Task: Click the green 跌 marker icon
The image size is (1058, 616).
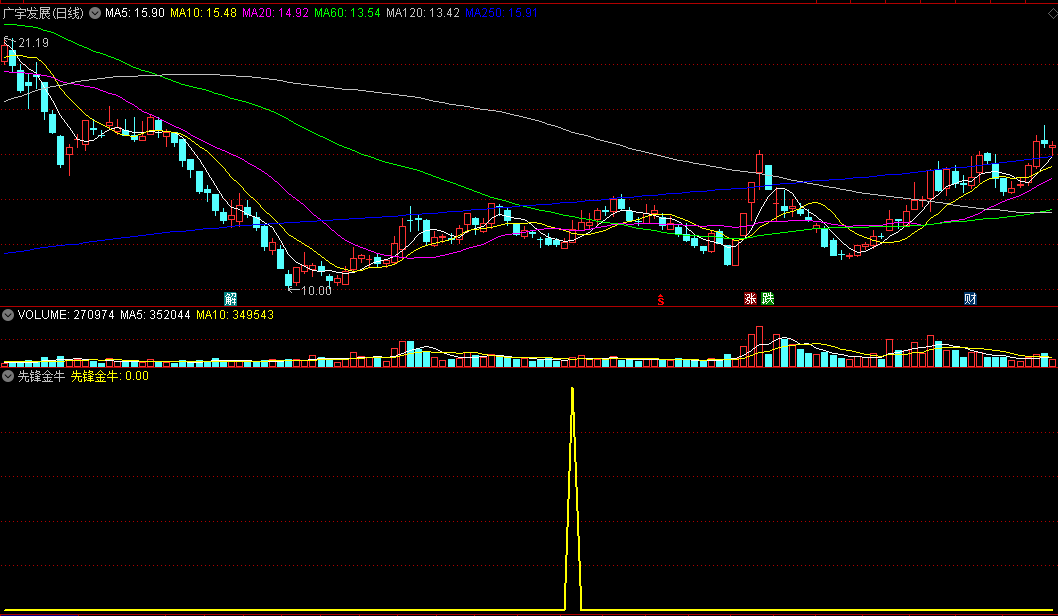Action: (767, 299)
